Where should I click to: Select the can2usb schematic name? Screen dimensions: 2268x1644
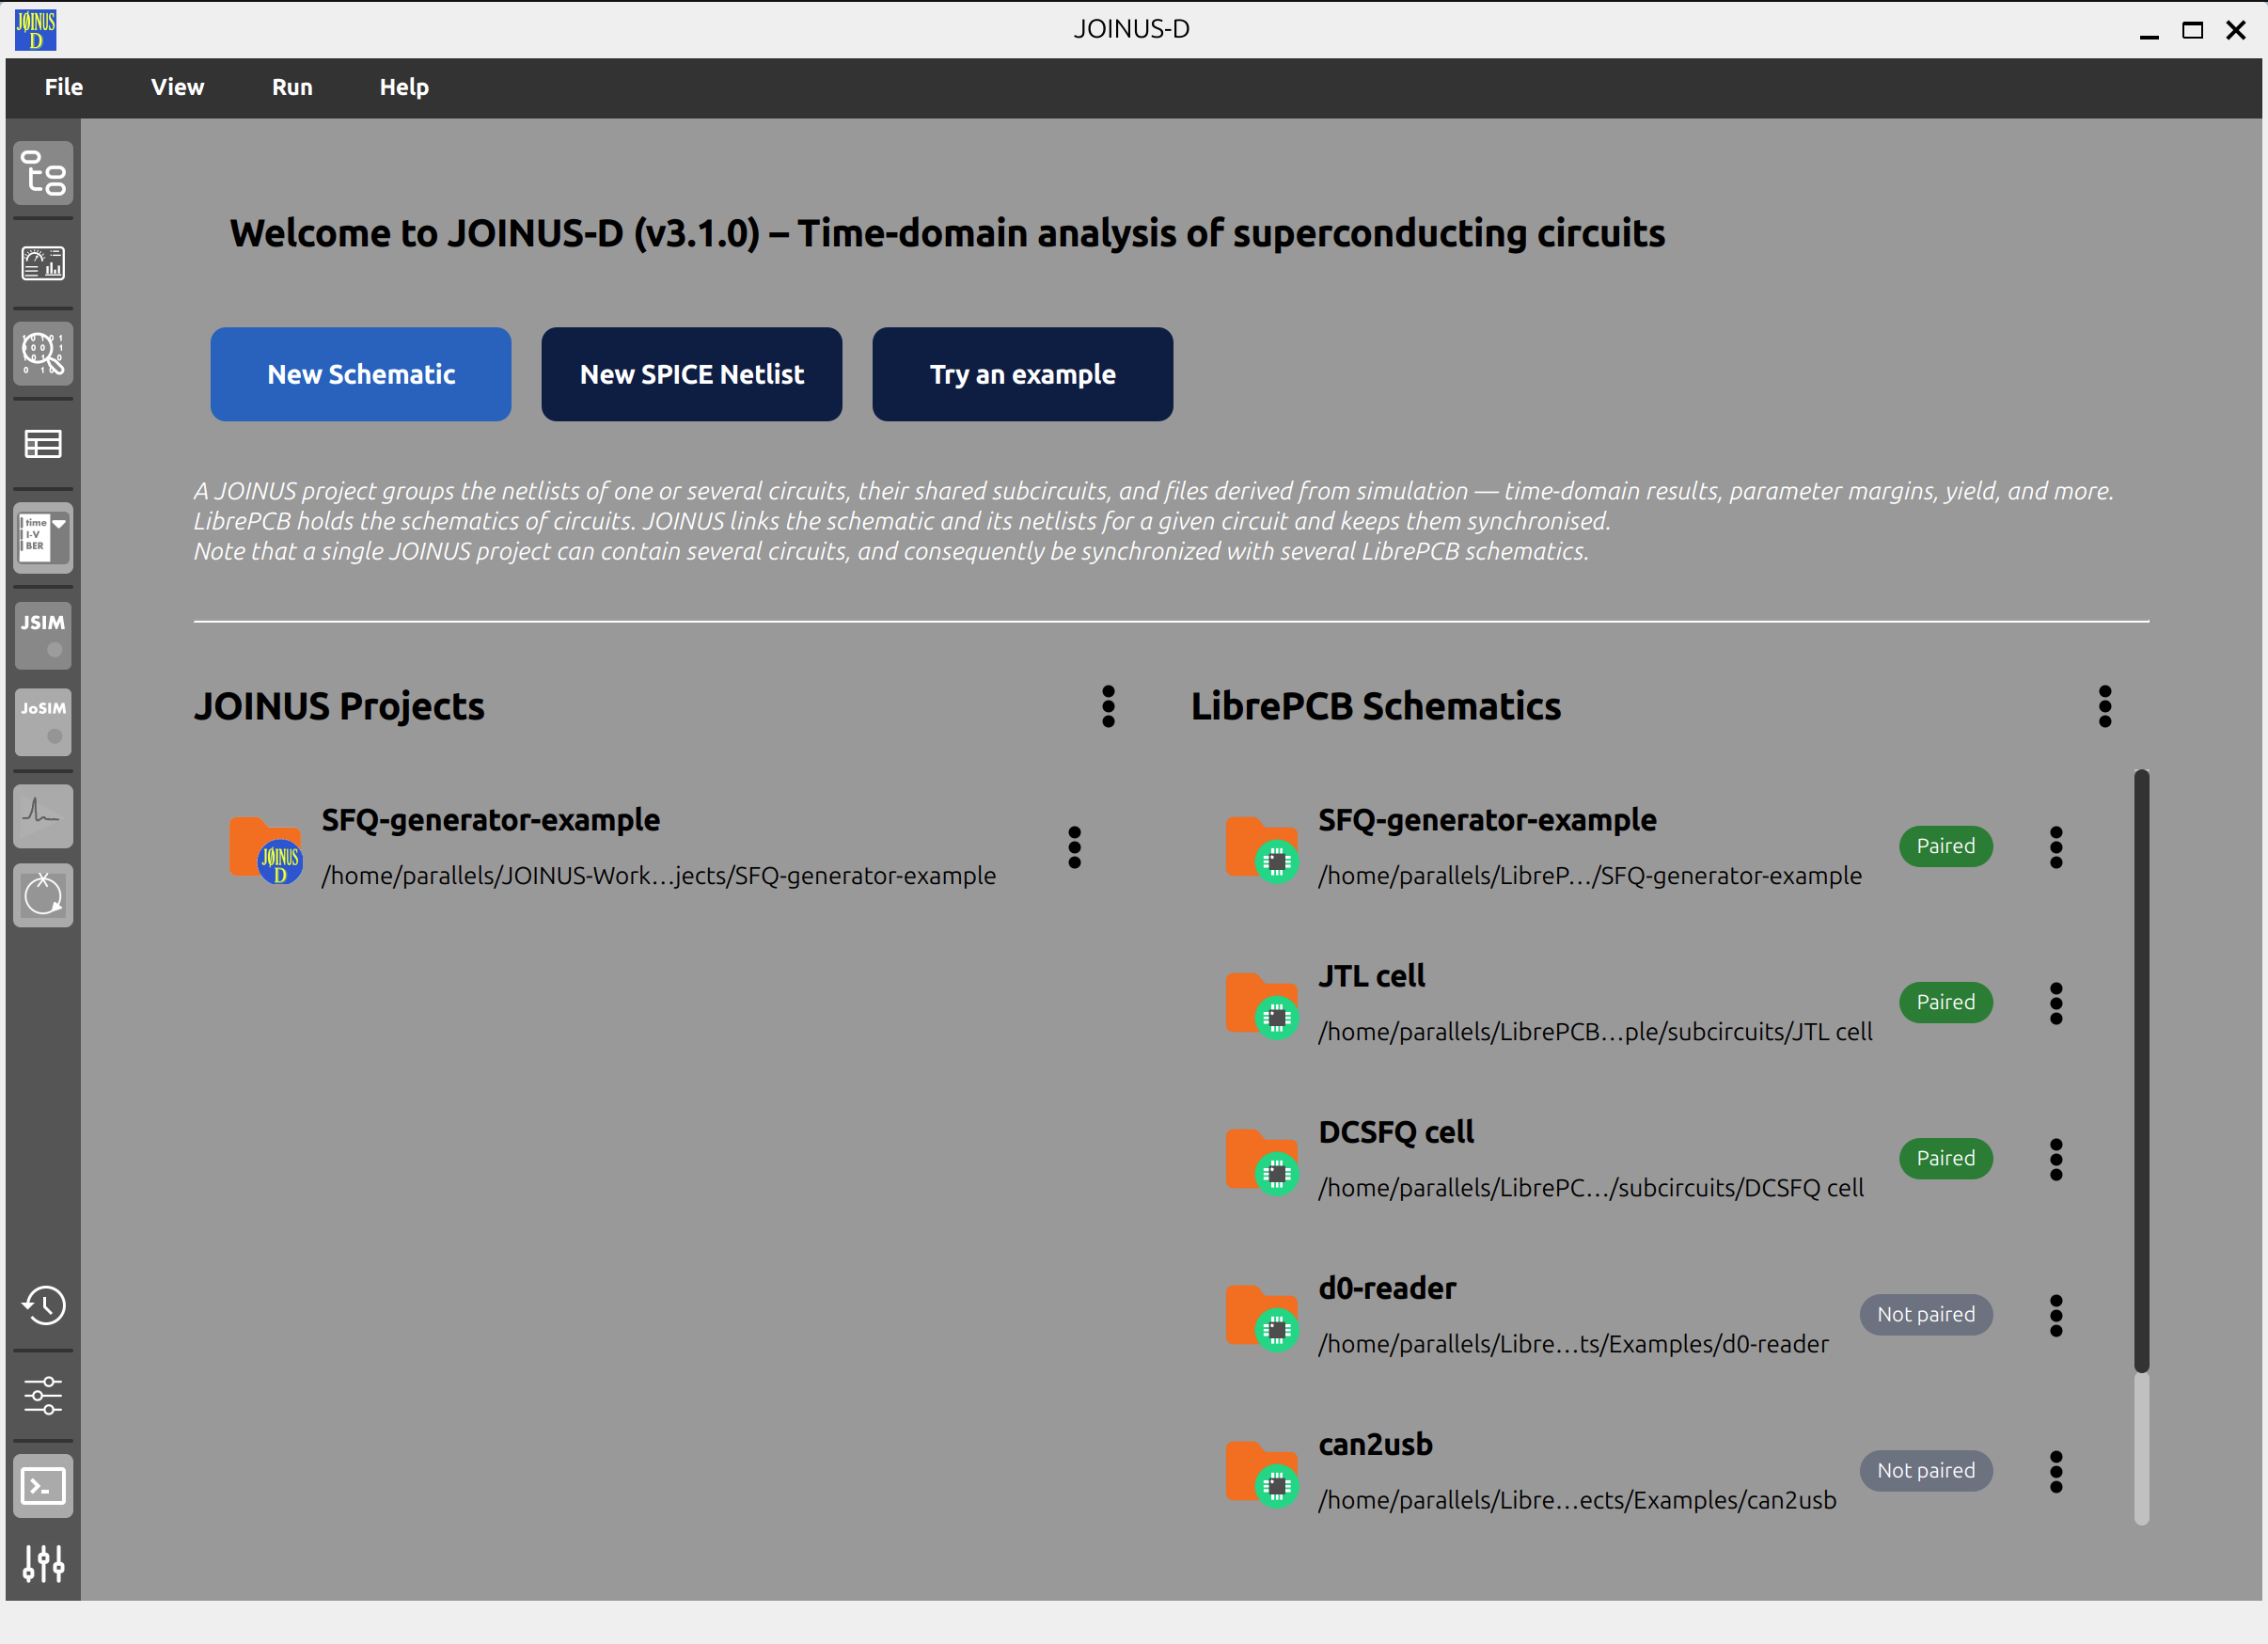tap(1376, 1445)
